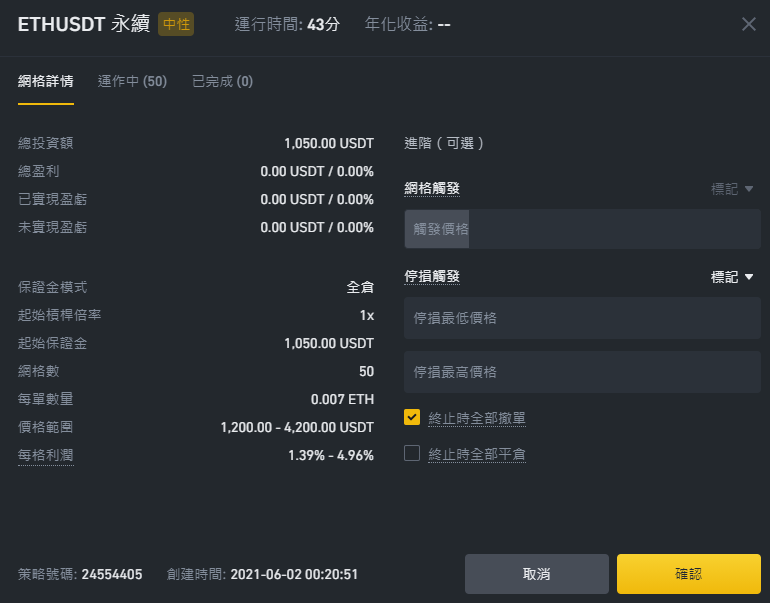The image size is (770, 603).
Task: Select the 網格詳情 tab
Action: pyautogui.click(x=46, y=81)
